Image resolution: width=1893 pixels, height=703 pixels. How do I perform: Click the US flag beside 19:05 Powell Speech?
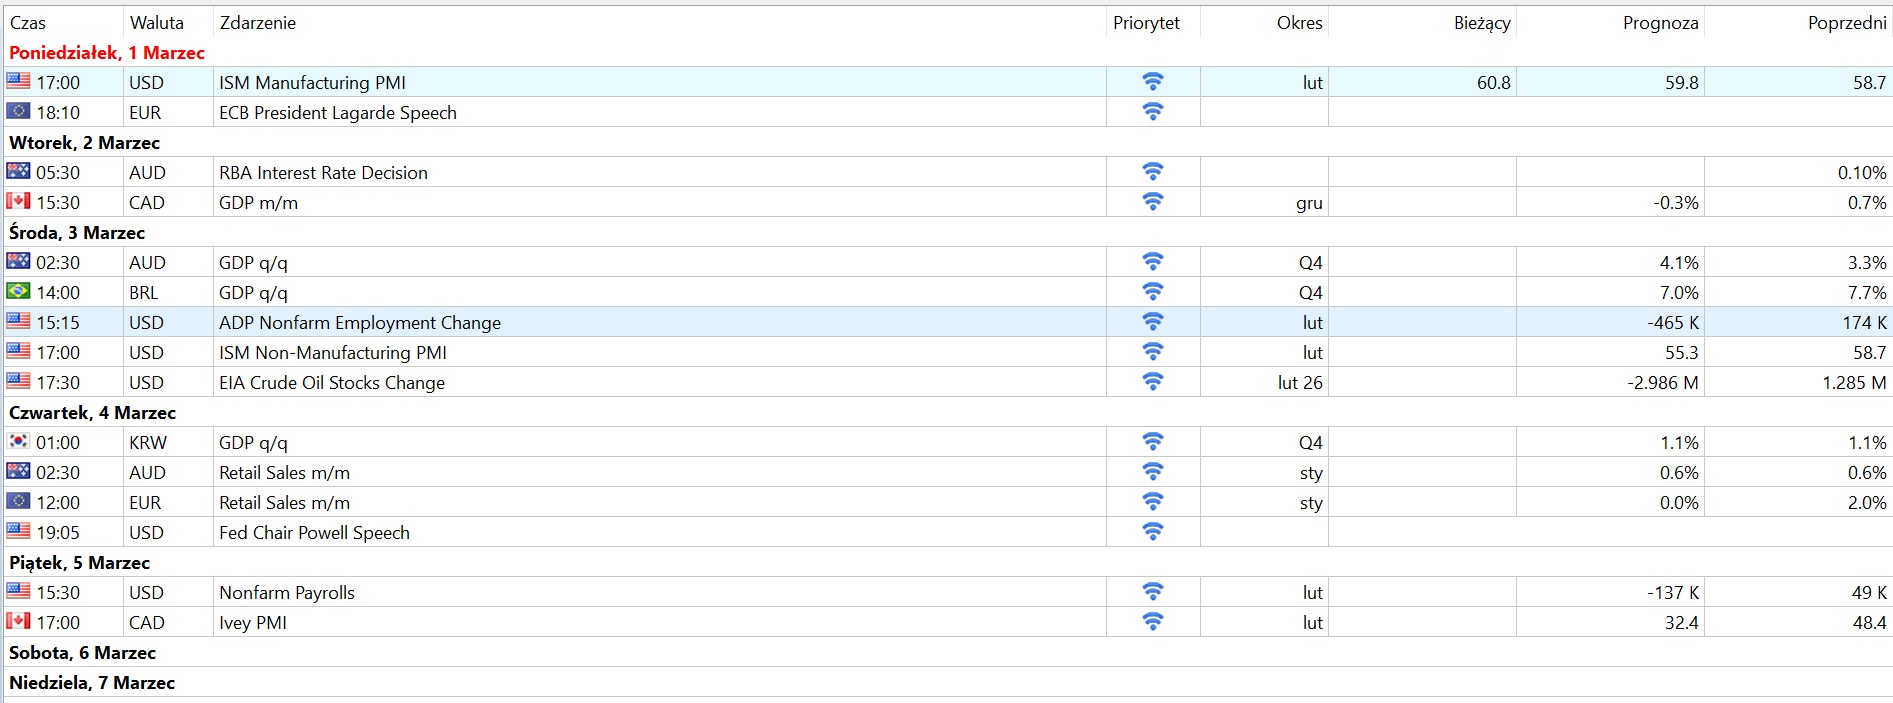(18, 531)
